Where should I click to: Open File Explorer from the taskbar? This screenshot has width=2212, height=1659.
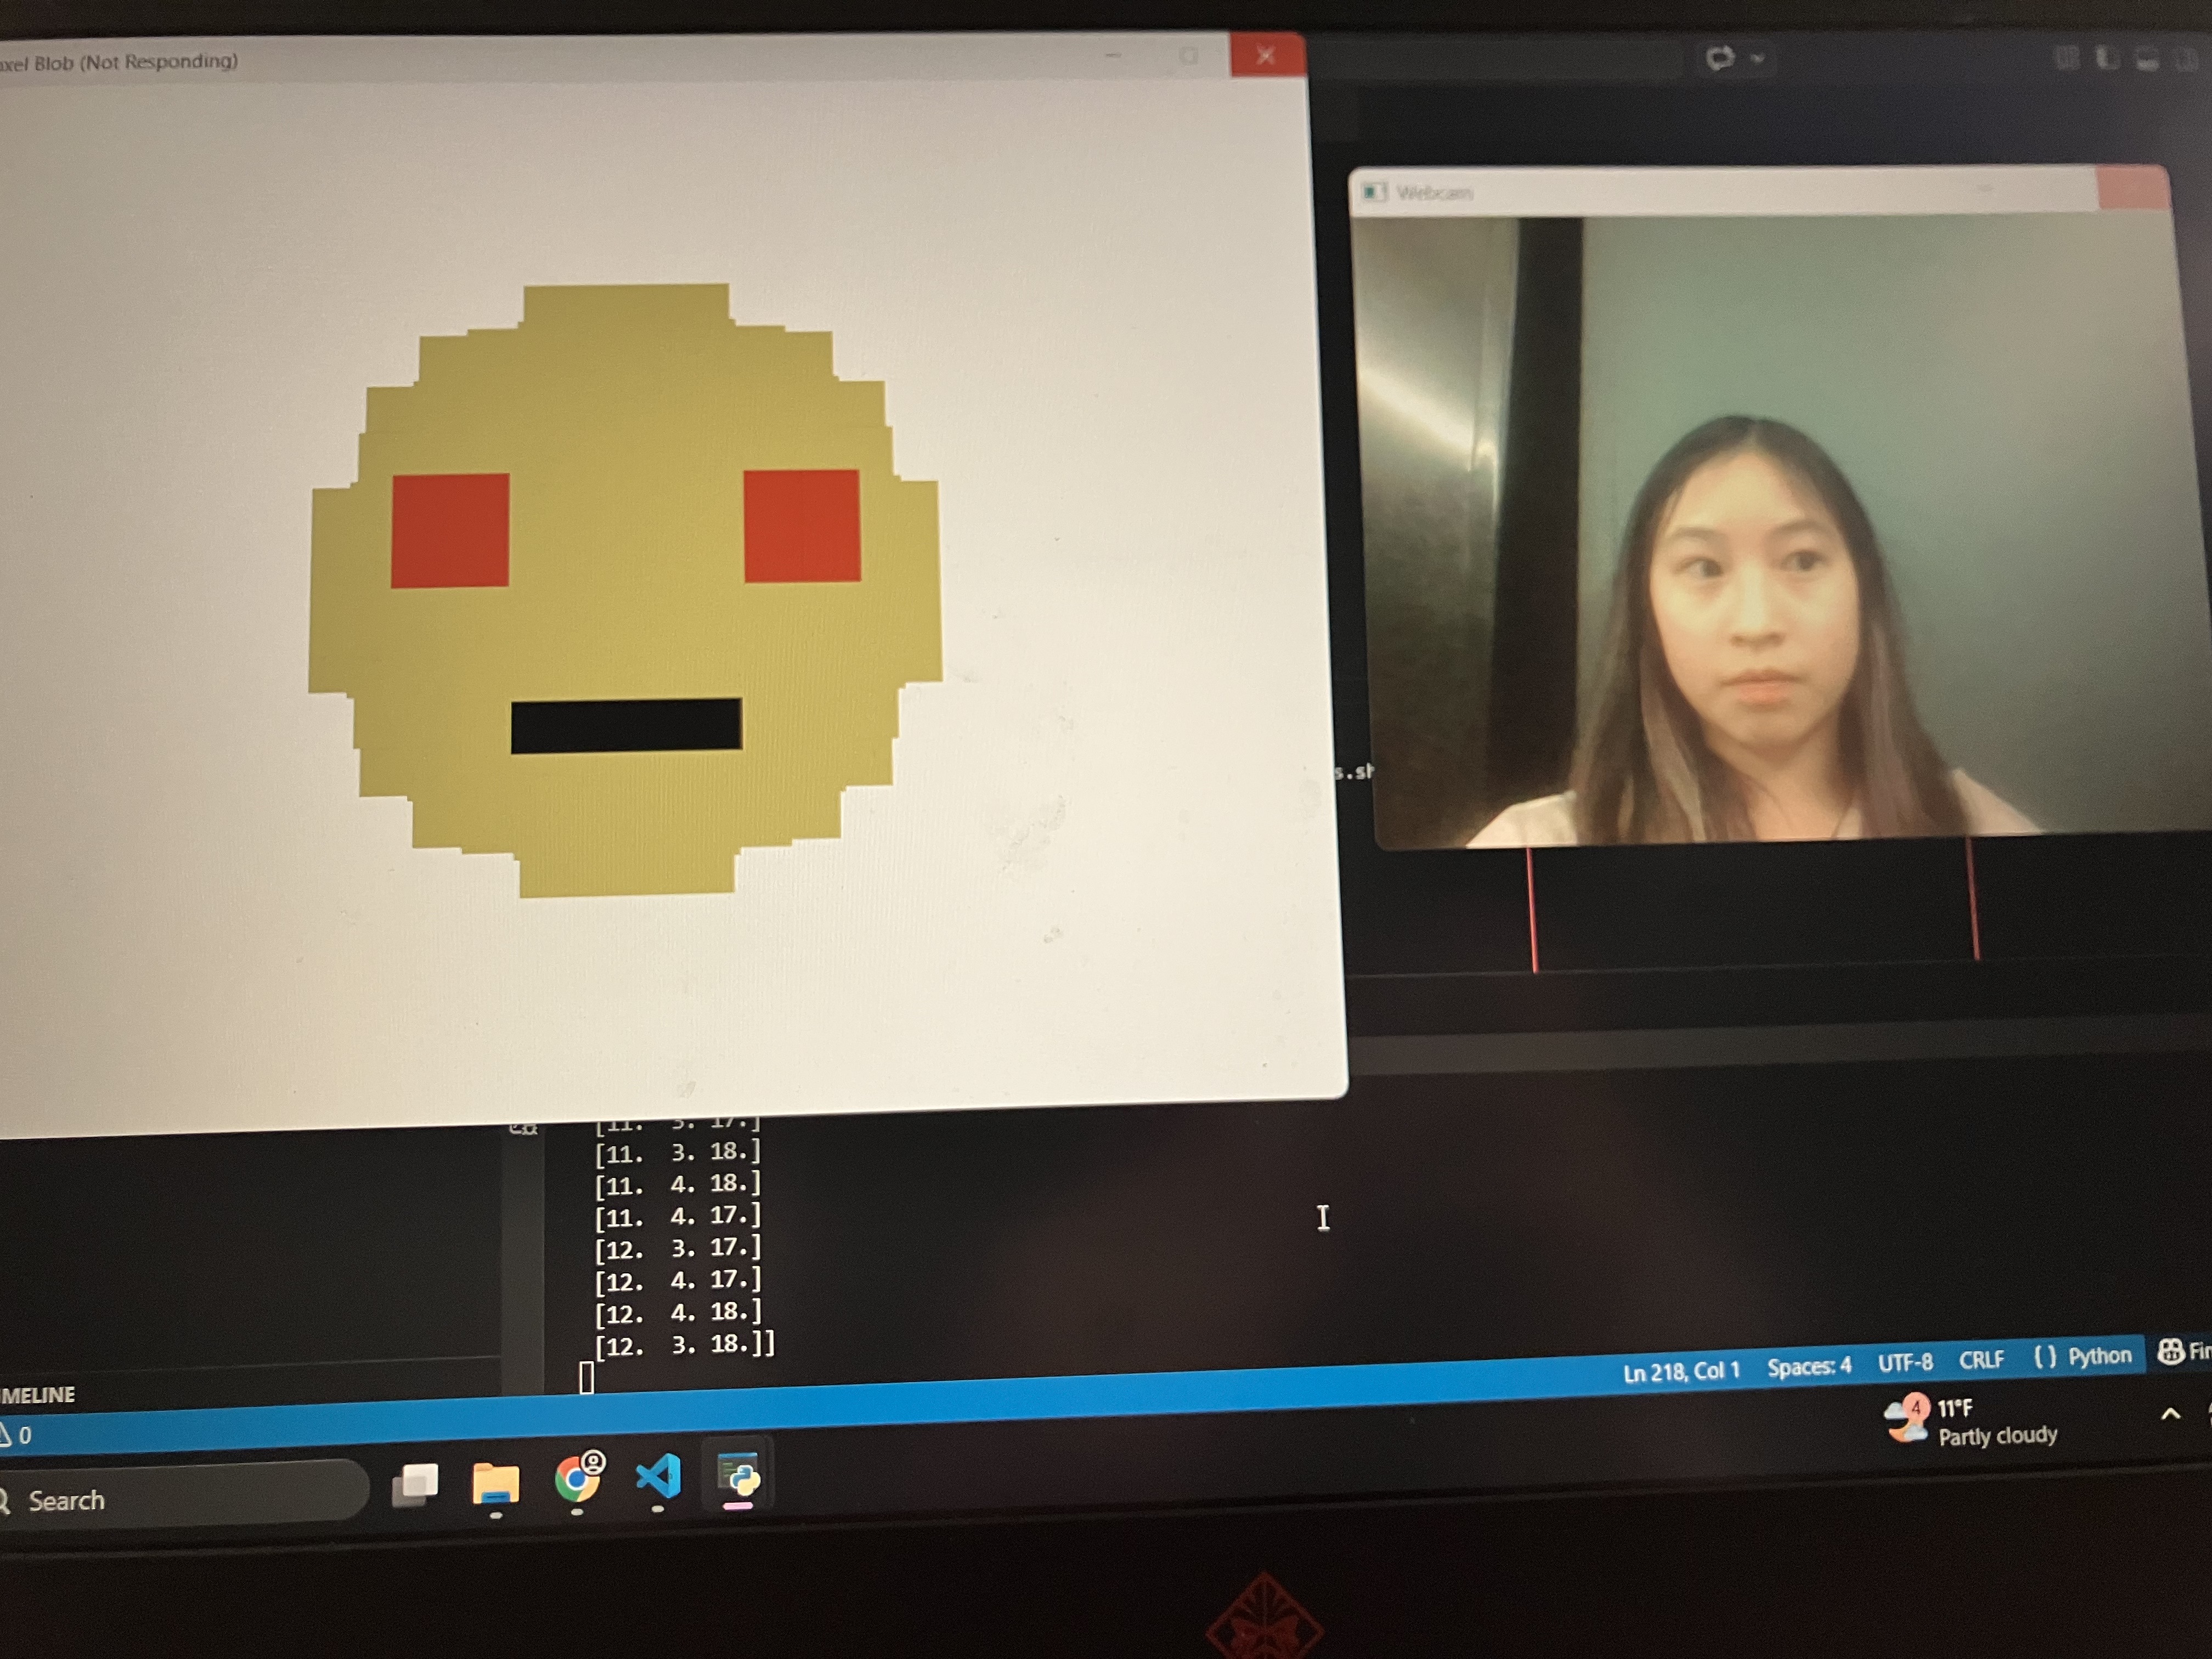pos(496,1483)
